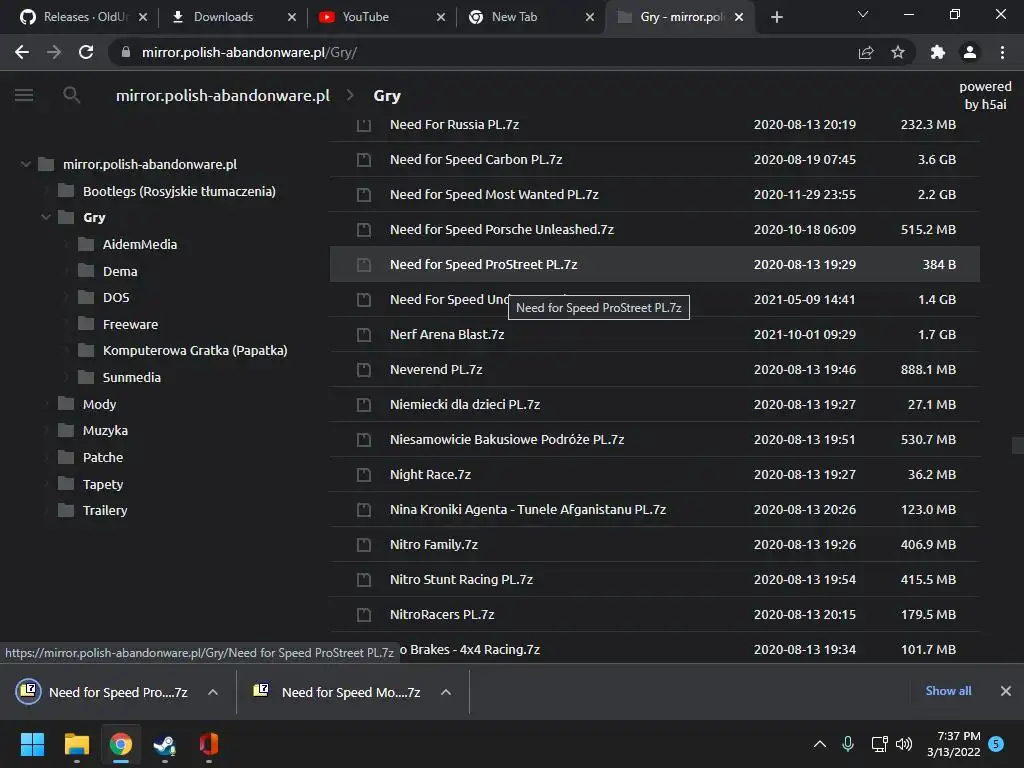This screenshot has height=768, width=1024.
Task: Open a new tab with the plus button
Action: pos(776,17)
